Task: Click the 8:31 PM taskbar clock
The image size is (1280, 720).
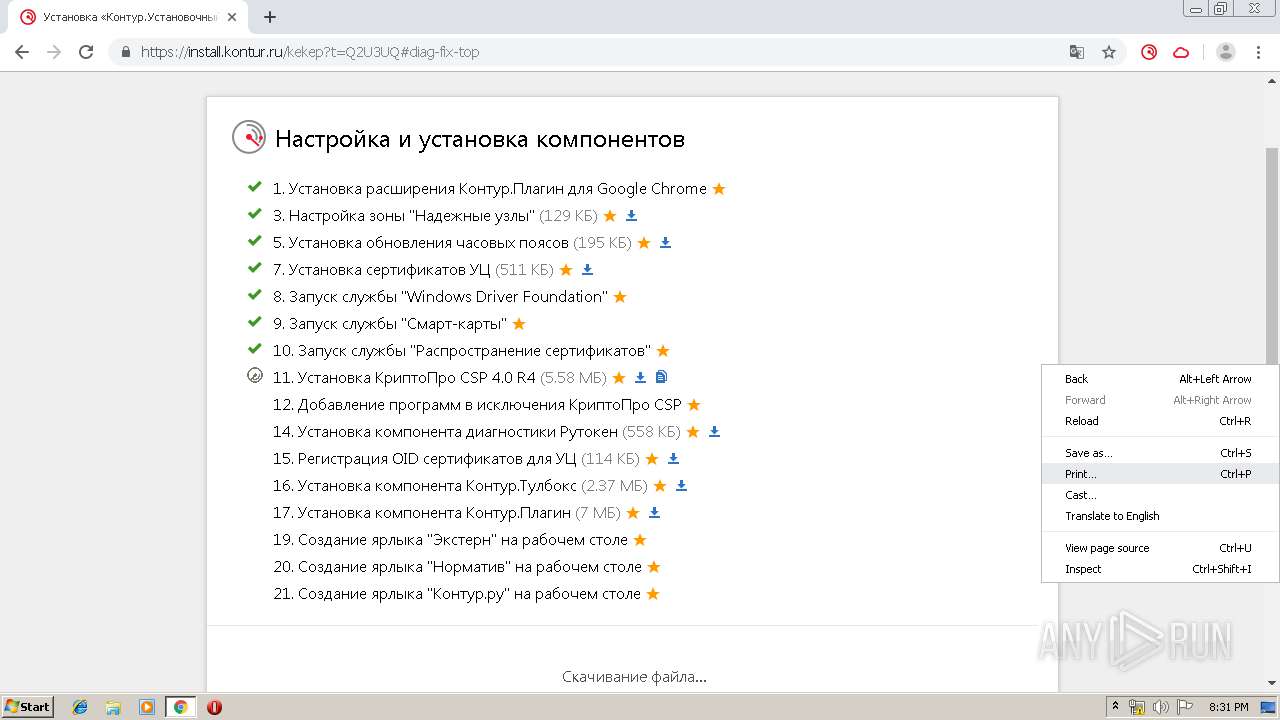Action: tap(1228, 707)
